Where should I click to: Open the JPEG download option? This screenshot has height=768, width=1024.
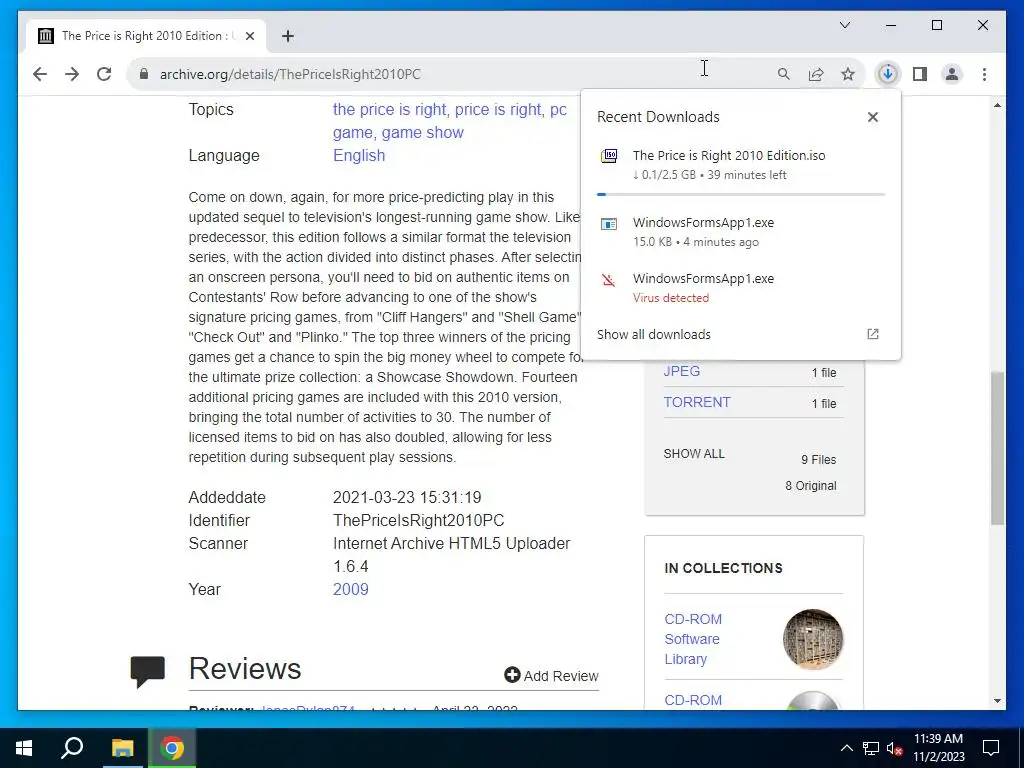pos(682,371)
